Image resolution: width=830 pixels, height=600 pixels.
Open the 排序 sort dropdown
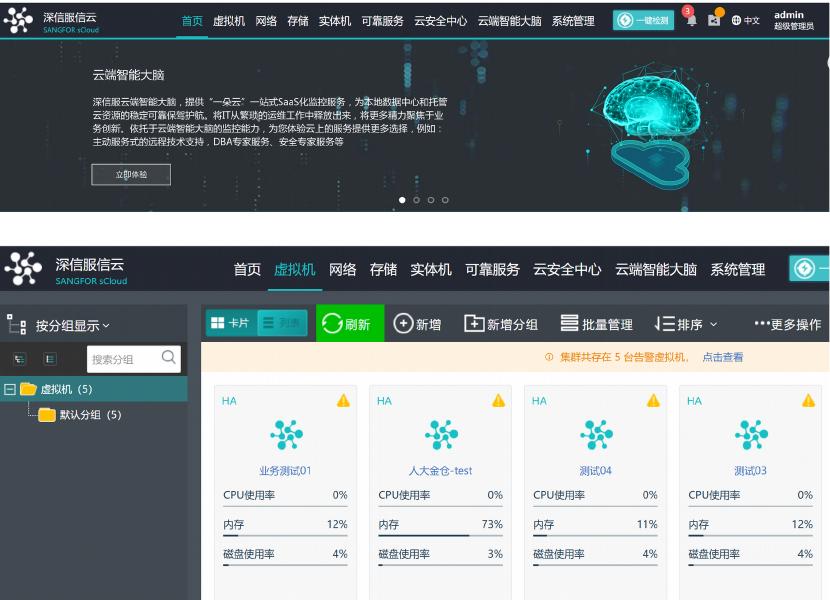tap(686, 324)
